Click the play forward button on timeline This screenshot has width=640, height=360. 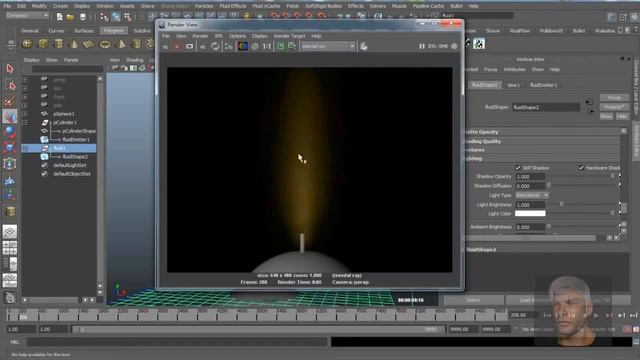596,316
